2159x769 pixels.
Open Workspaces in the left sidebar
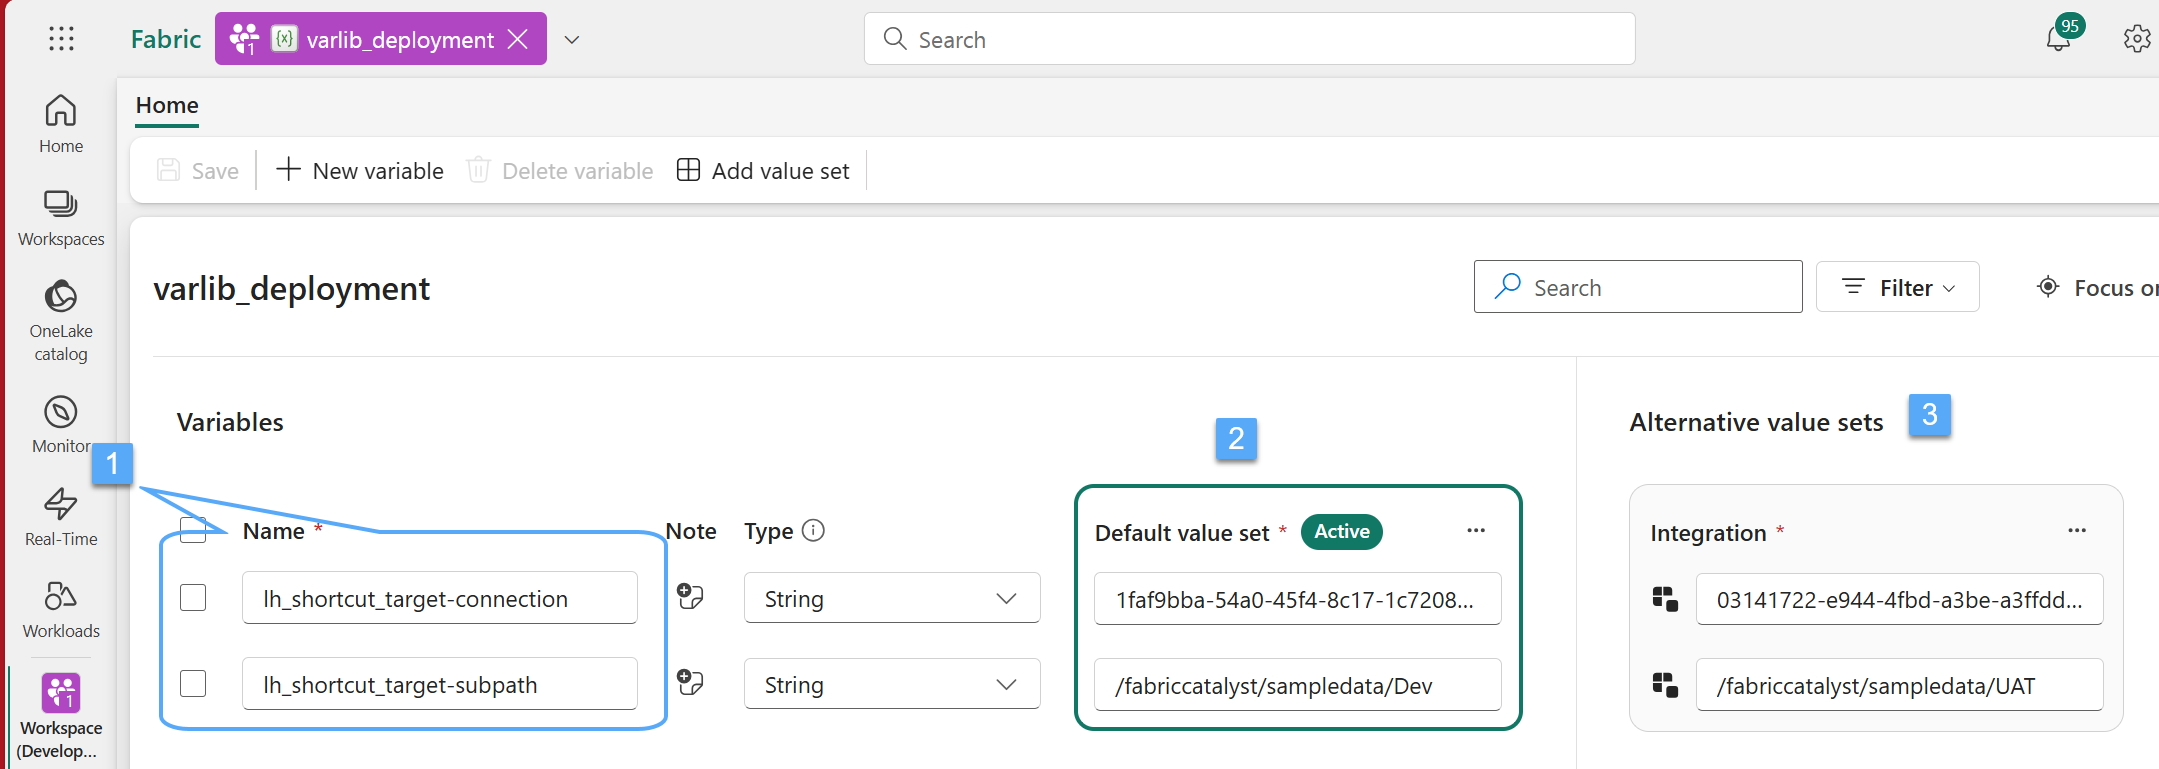point(61,217)
